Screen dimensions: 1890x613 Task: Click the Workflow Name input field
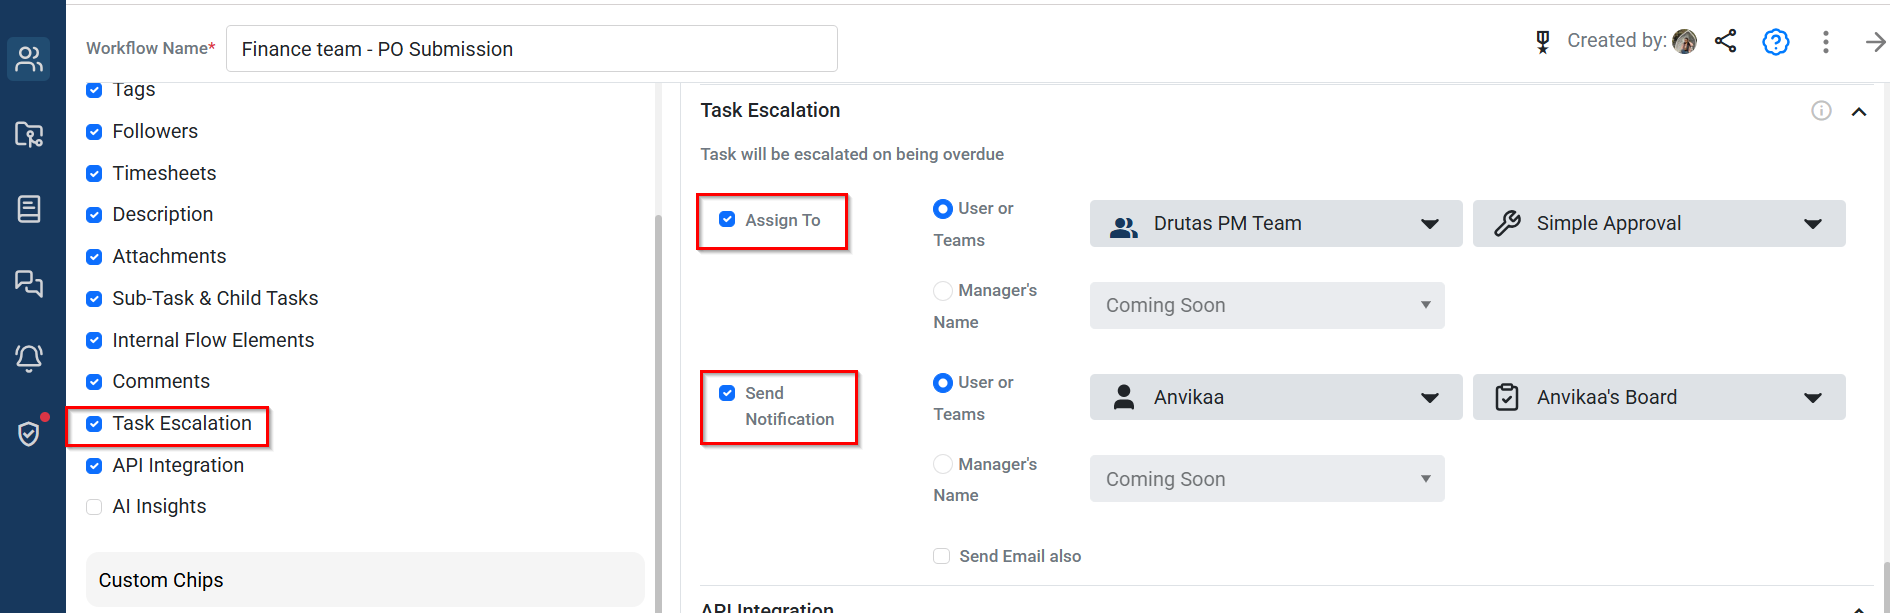tap(531, 49)
